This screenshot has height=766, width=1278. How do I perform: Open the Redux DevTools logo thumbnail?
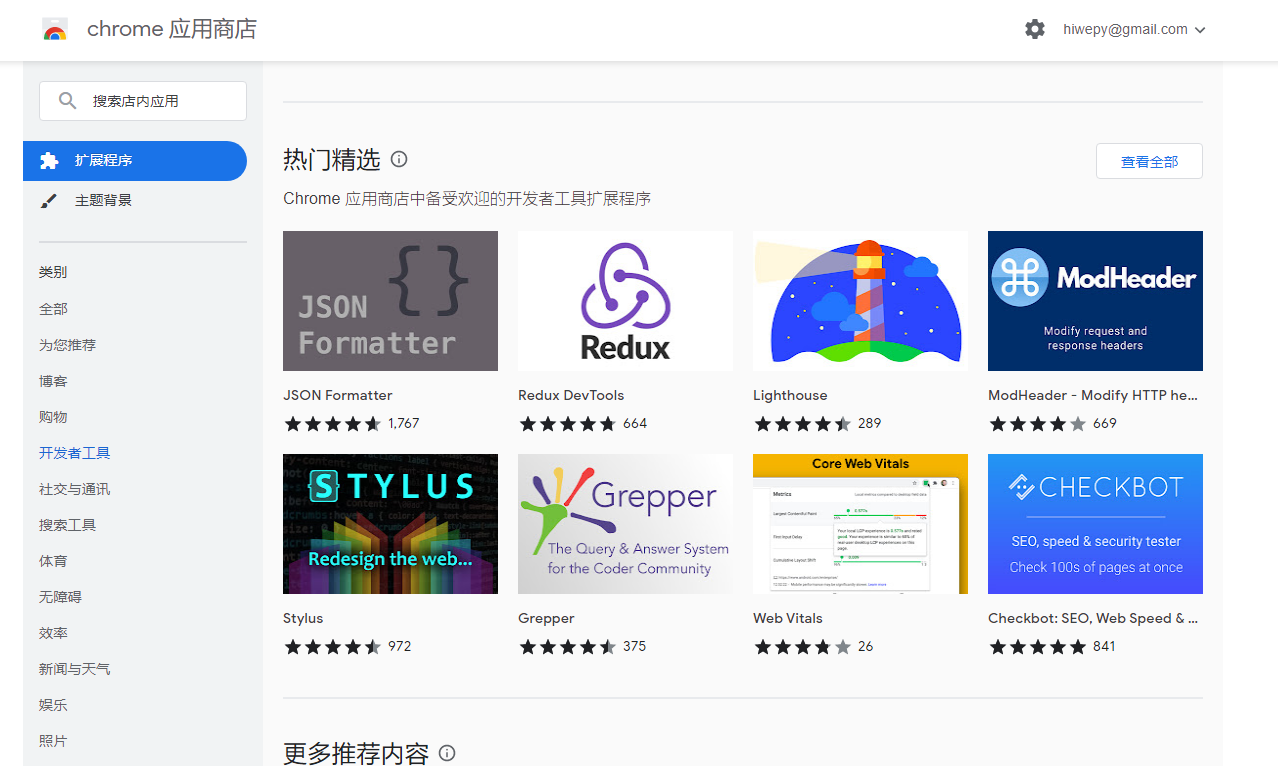[x=625, y=301]
